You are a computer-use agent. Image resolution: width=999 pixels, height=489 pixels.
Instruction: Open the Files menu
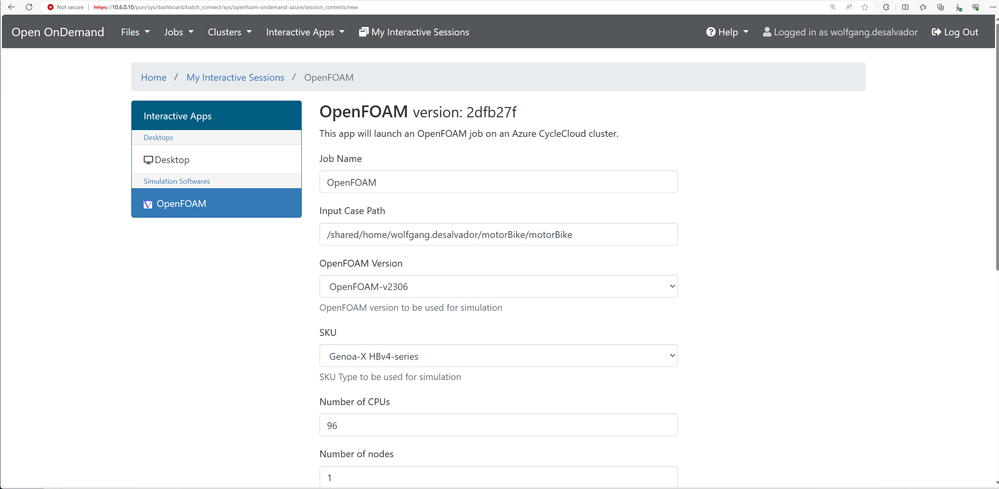tap(136, 32)
